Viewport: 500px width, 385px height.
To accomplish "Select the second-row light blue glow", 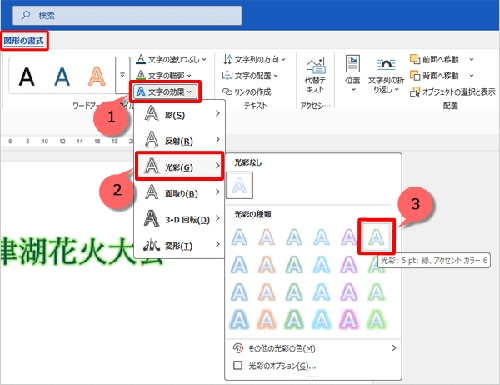I will click(321, 265).
